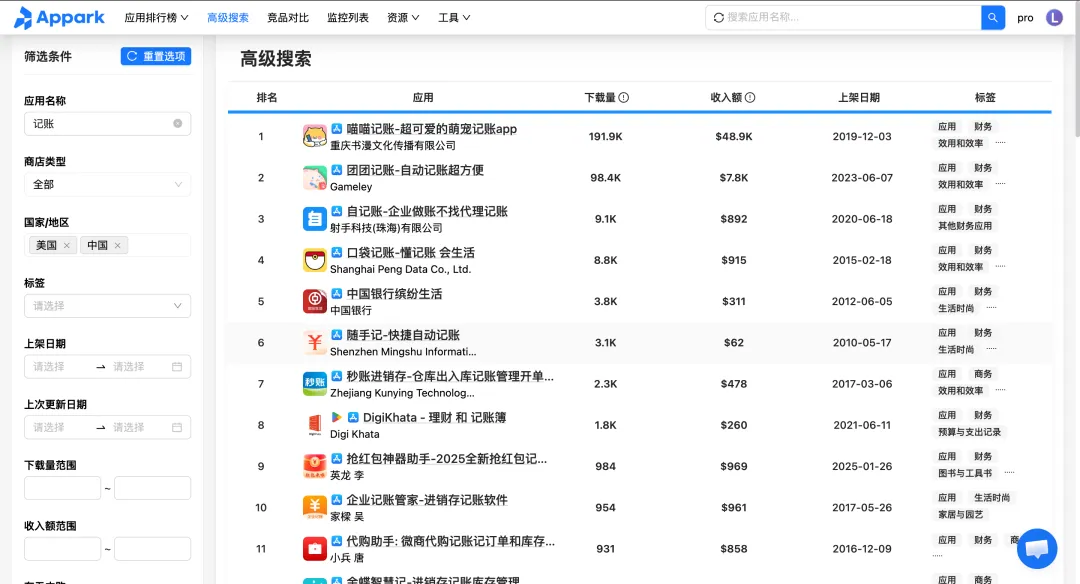Expand more tags for 喵喵记账 row
The image size is (1080, 584).
pyautogui.click(x=1000, y=143)
